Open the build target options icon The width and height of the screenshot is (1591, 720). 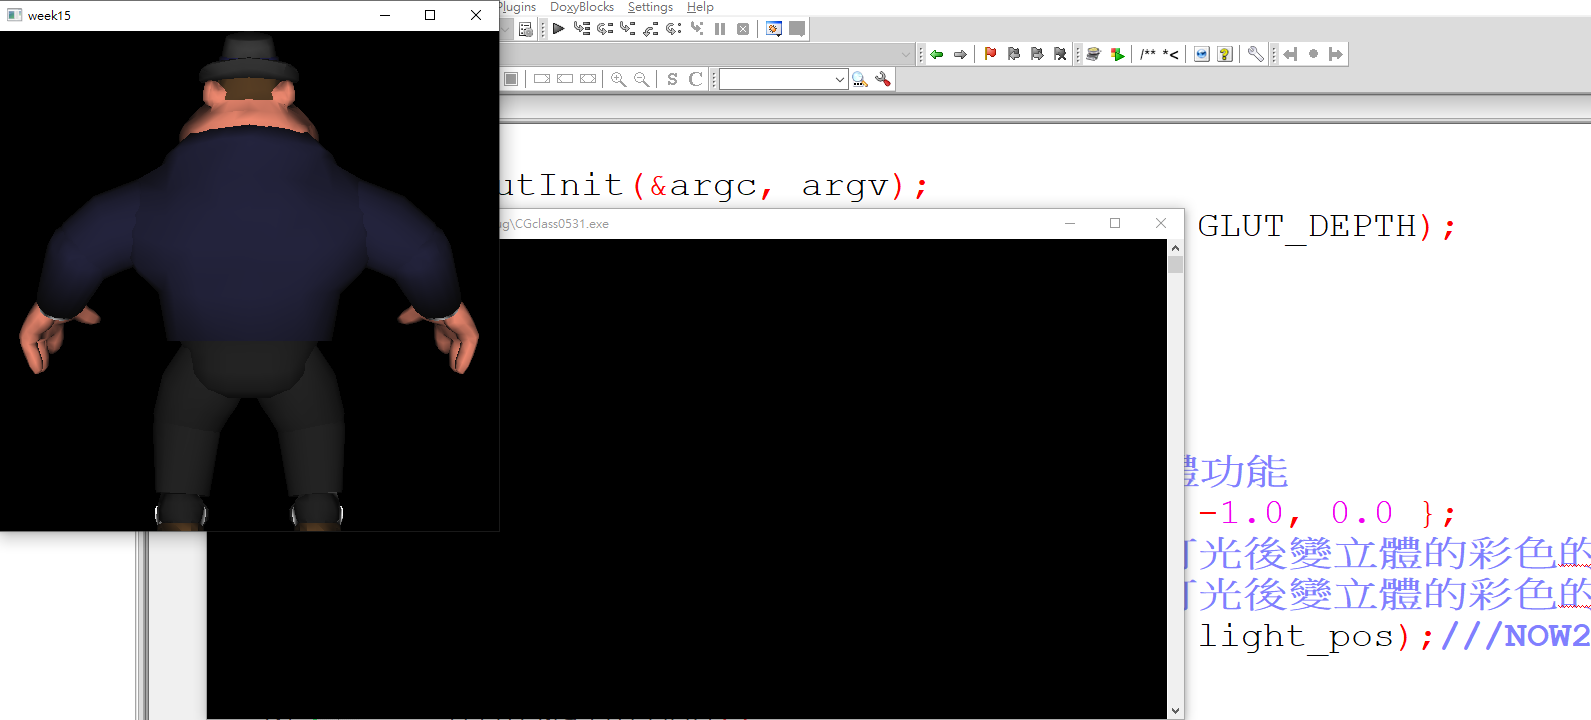coord(526,29)
